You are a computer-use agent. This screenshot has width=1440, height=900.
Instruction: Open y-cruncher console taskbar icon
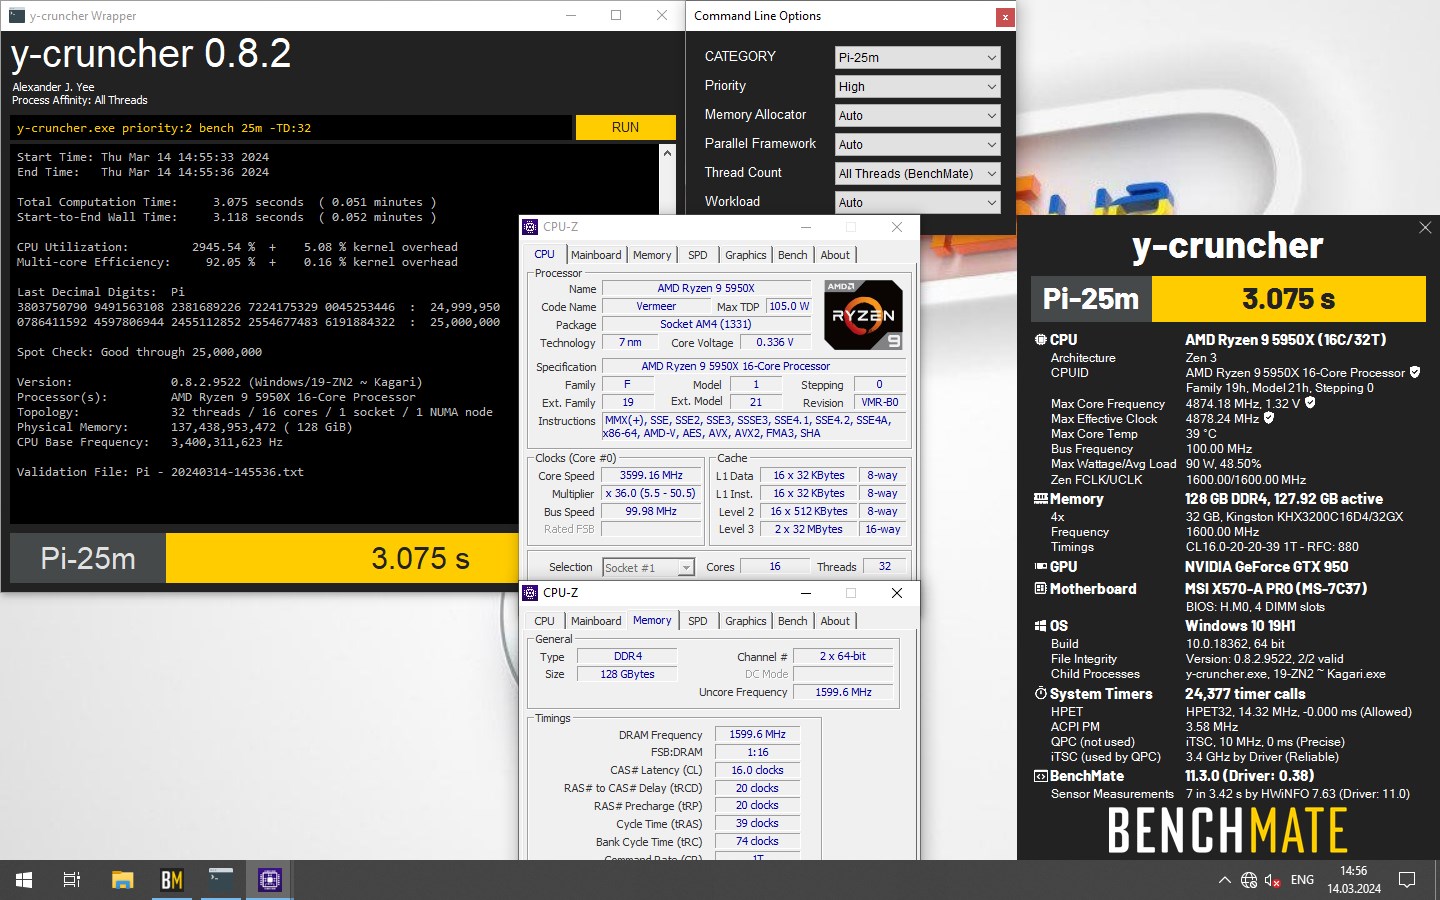coord(221,880)
